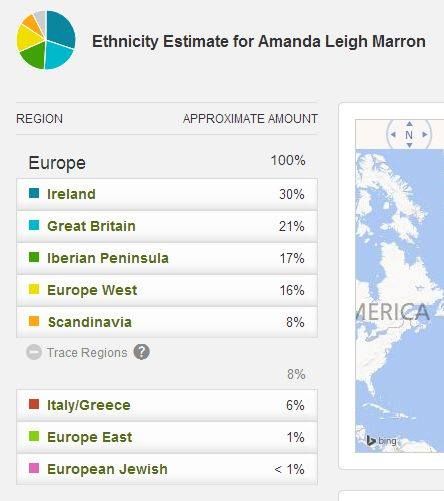Image resolution: width=444 pixels, height=501 pixels.
Task: Click the map over North America
Action: [400, 301]
